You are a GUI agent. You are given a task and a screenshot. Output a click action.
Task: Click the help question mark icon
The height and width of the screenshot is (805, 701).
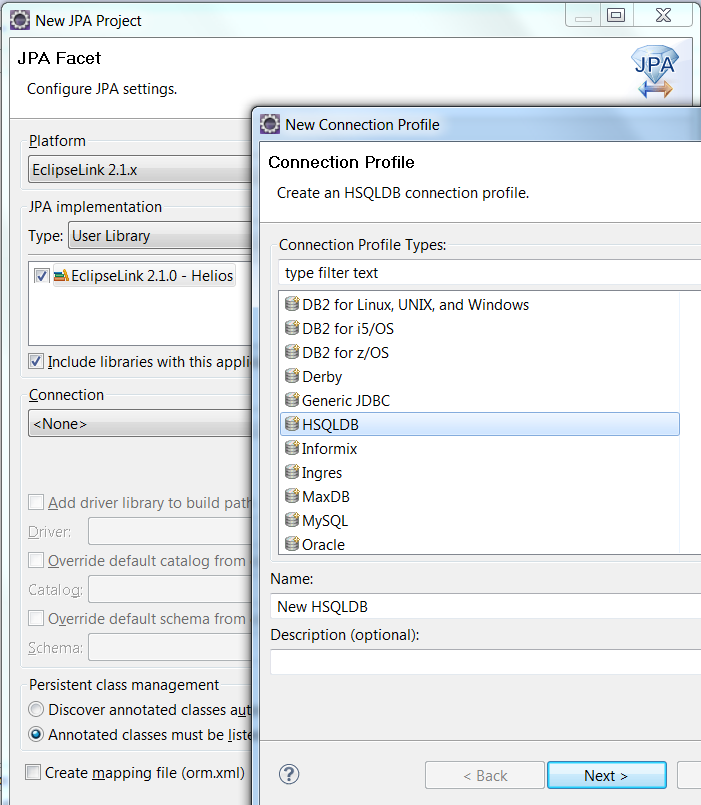pyautogui.click(x=289, y=774)
